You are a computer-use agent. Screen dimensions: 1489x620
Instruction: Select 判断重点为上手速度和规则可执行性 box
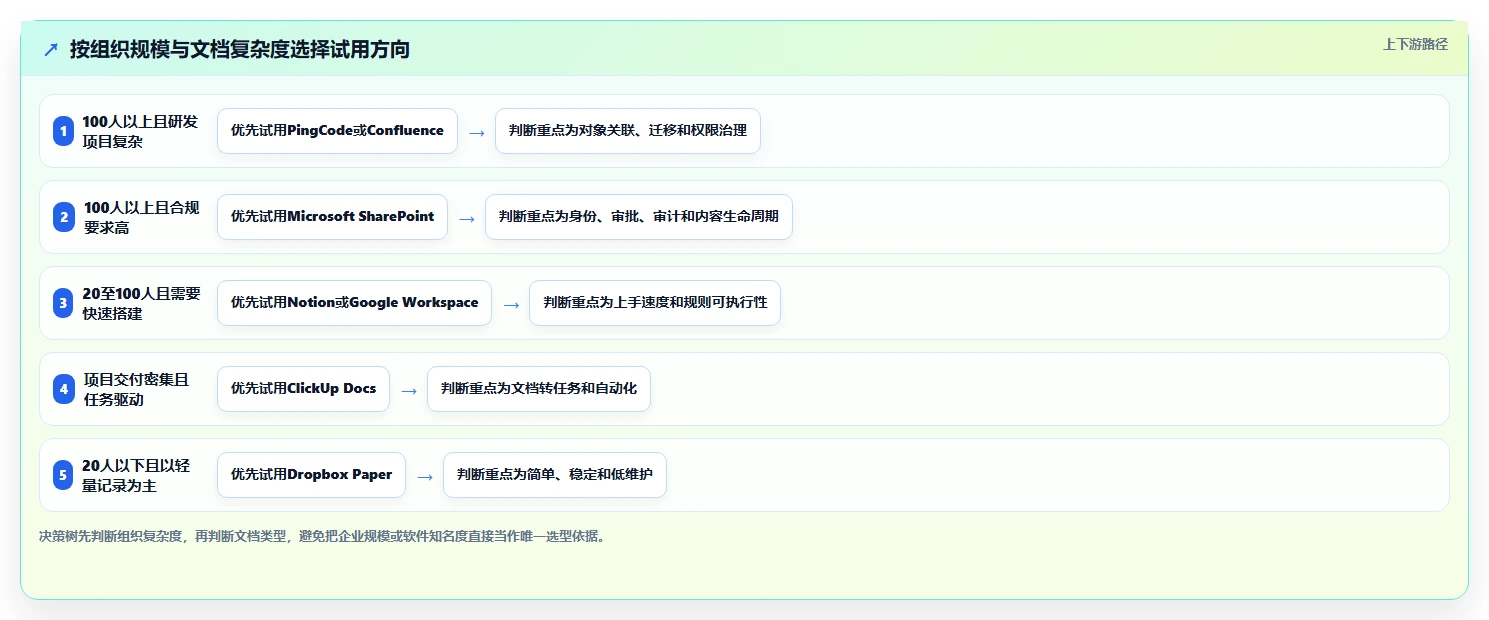coord(655,303)
